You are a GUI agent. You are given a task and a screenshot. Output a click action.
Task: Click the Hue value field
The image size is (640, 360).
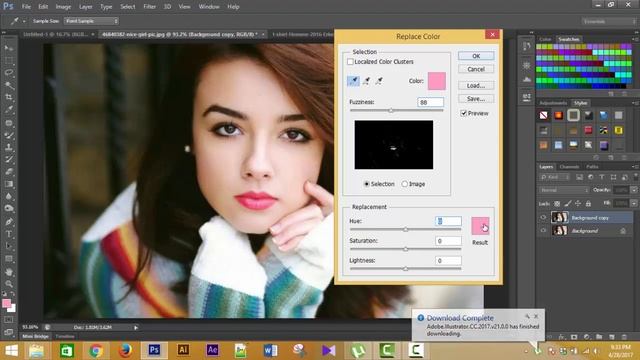click(448, 221)
